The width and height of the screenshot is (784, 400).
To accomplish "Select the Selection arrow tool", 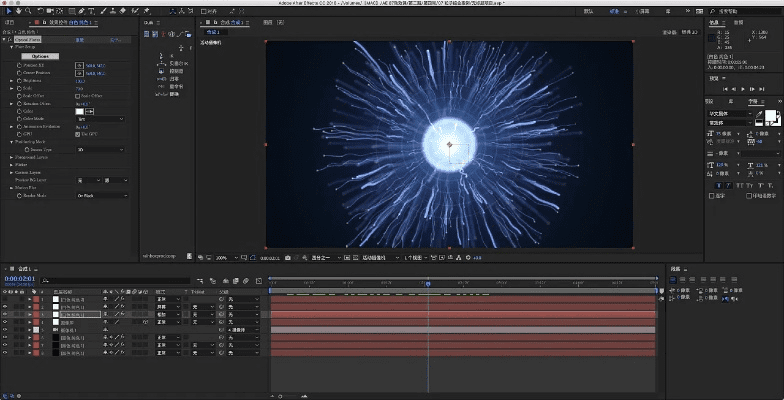I will [x=7, y=11].
